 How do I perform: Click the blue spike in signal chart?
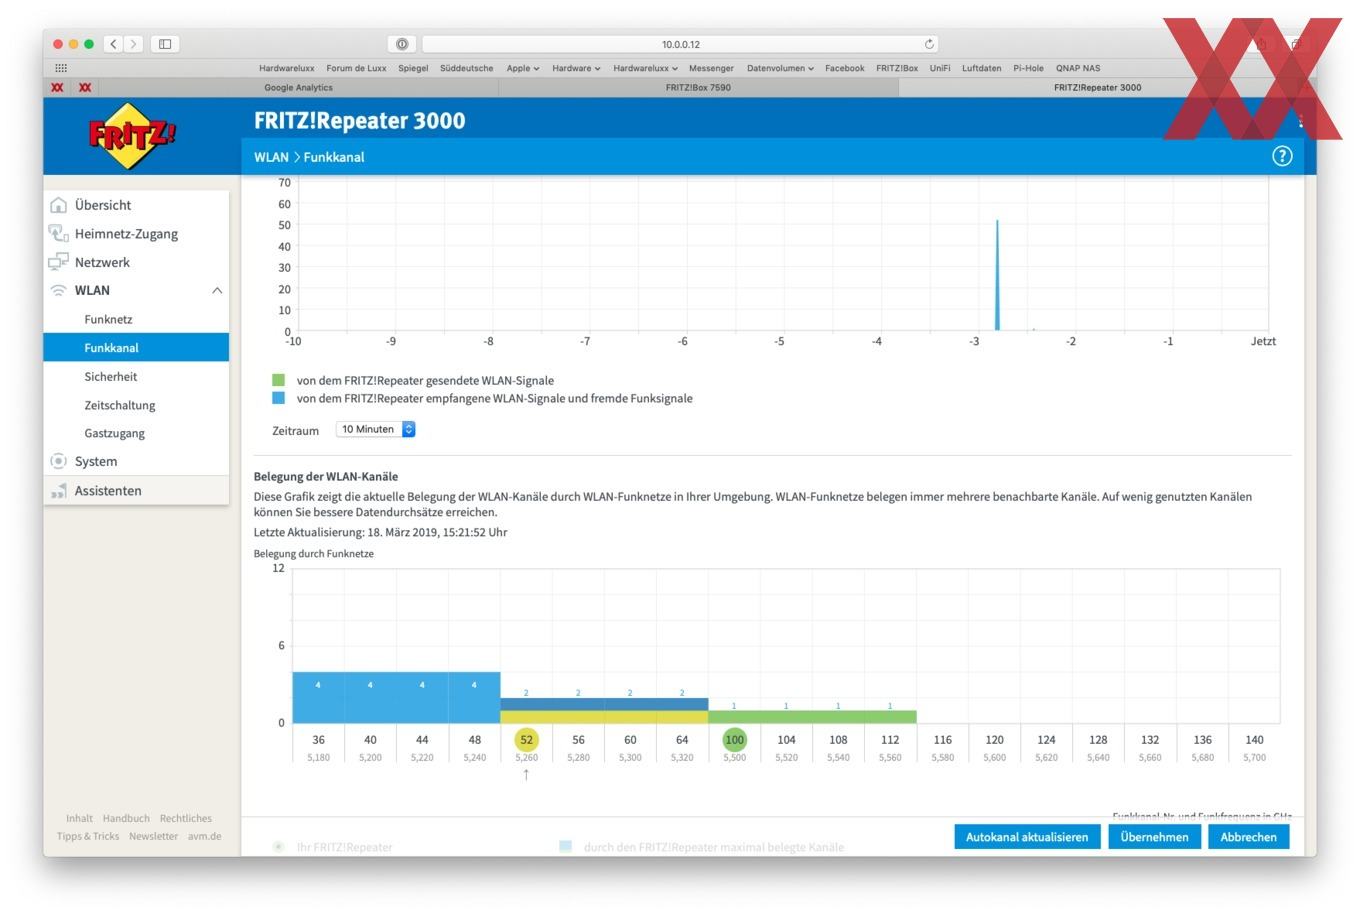click(x=997, y=275)
